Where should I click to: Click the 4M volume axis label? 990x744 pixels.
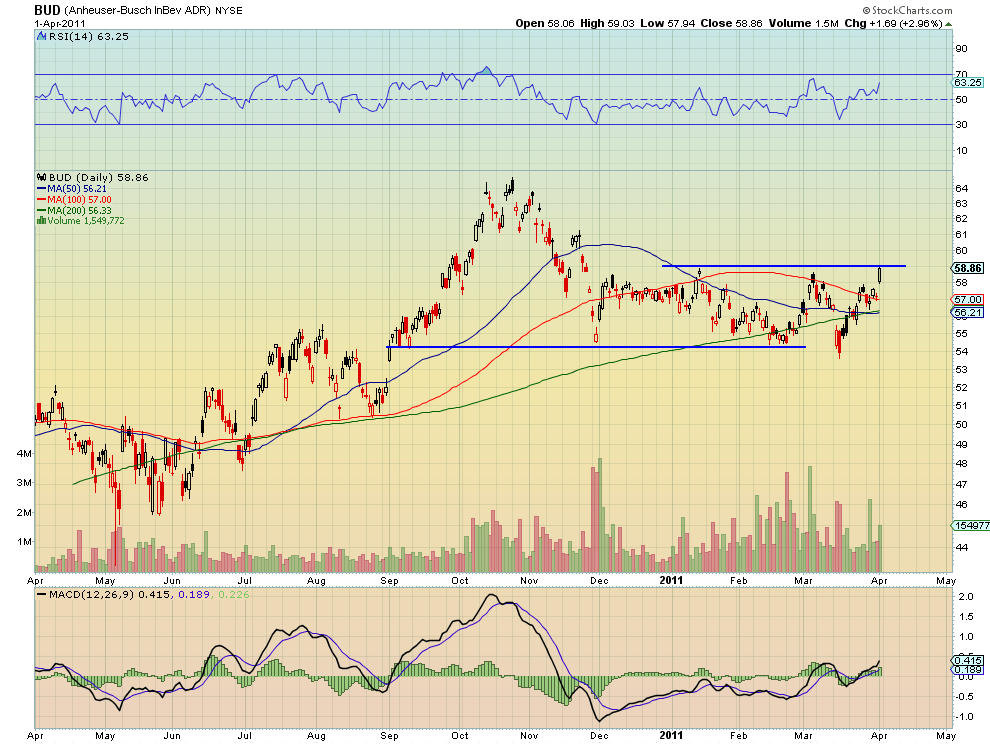point(24,453)
